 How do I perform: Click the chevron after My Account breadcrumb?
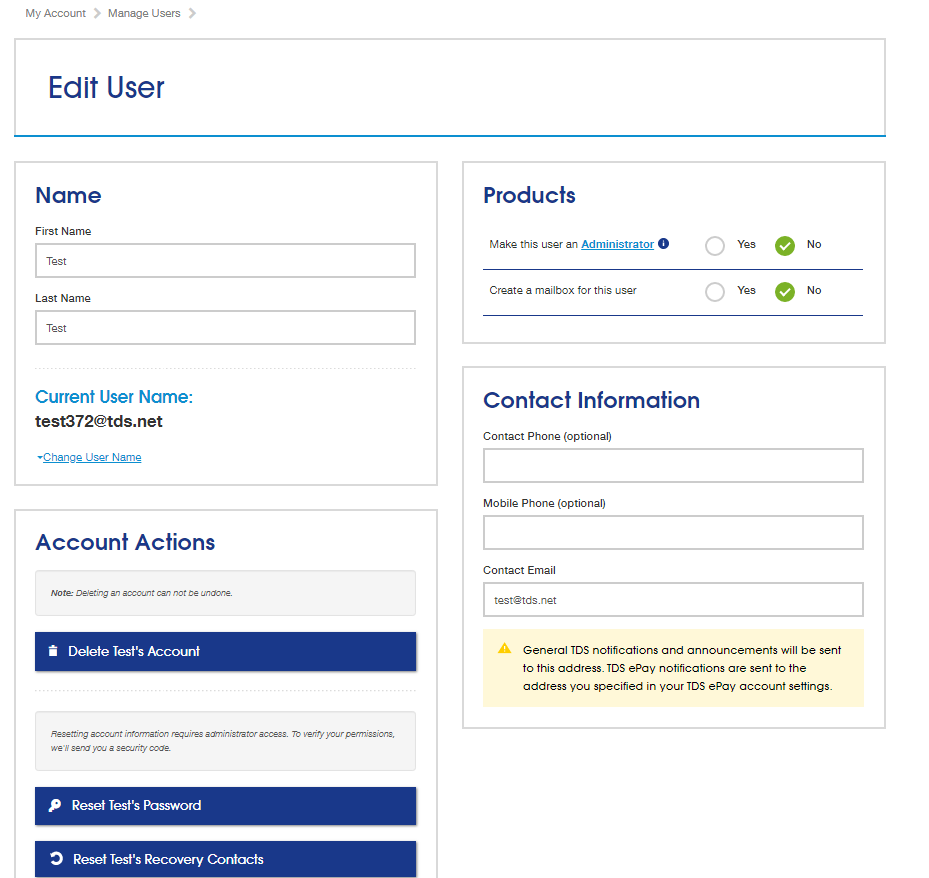tap(97, 13)
